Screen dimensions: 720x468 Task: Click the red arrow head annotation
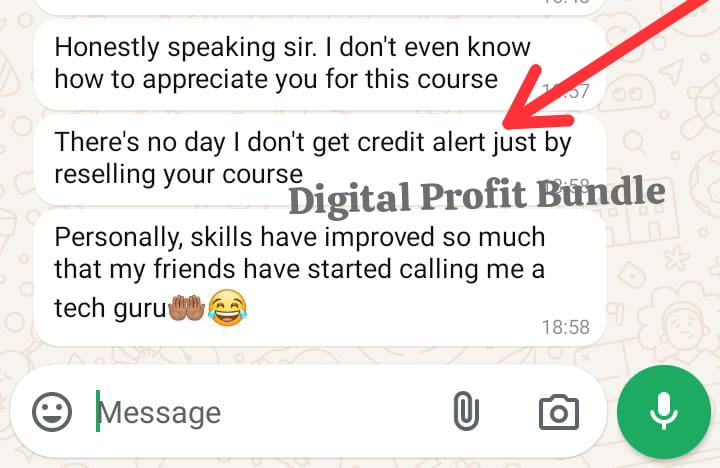533,103
